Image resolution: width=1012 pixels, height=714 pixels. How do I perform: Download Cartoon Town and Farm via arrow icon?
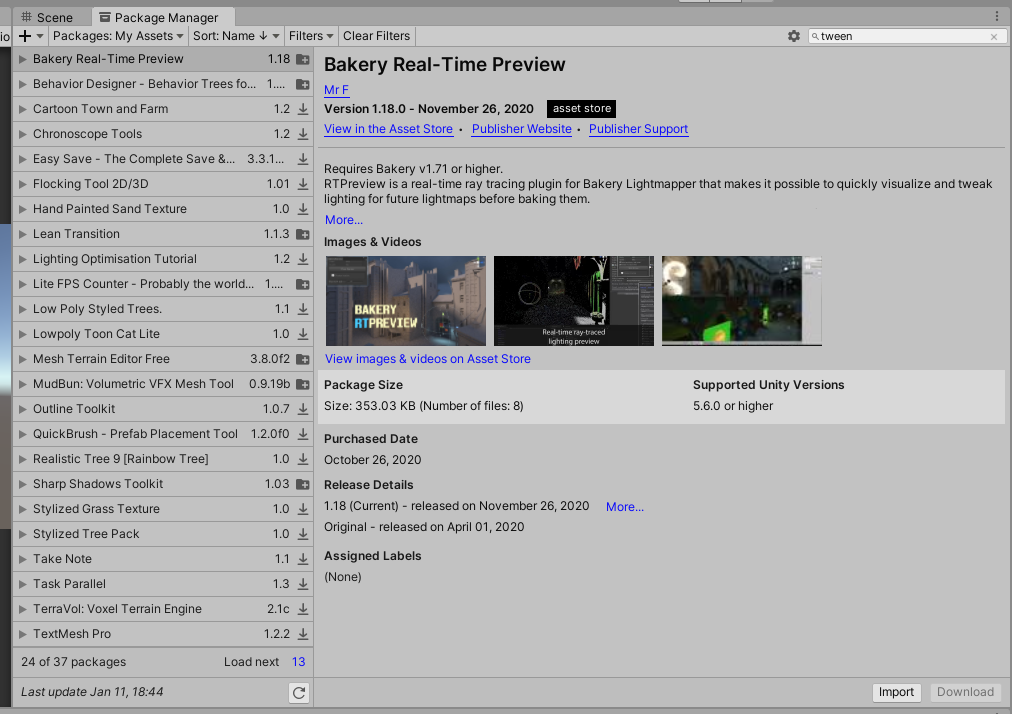point(303,109)
